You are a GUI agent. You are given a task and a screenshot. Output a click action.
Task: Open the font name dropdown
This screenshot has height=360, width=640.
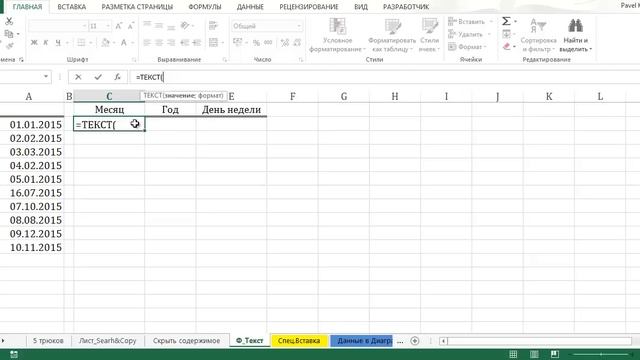pos(84,26)
